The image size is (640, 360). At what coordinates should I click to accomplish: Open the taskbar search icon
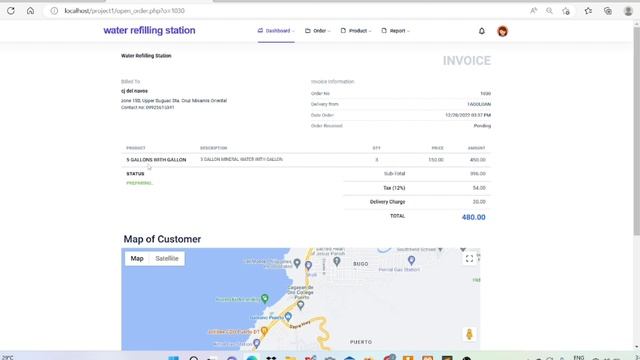pyautogui.click(x=194, y=358)
